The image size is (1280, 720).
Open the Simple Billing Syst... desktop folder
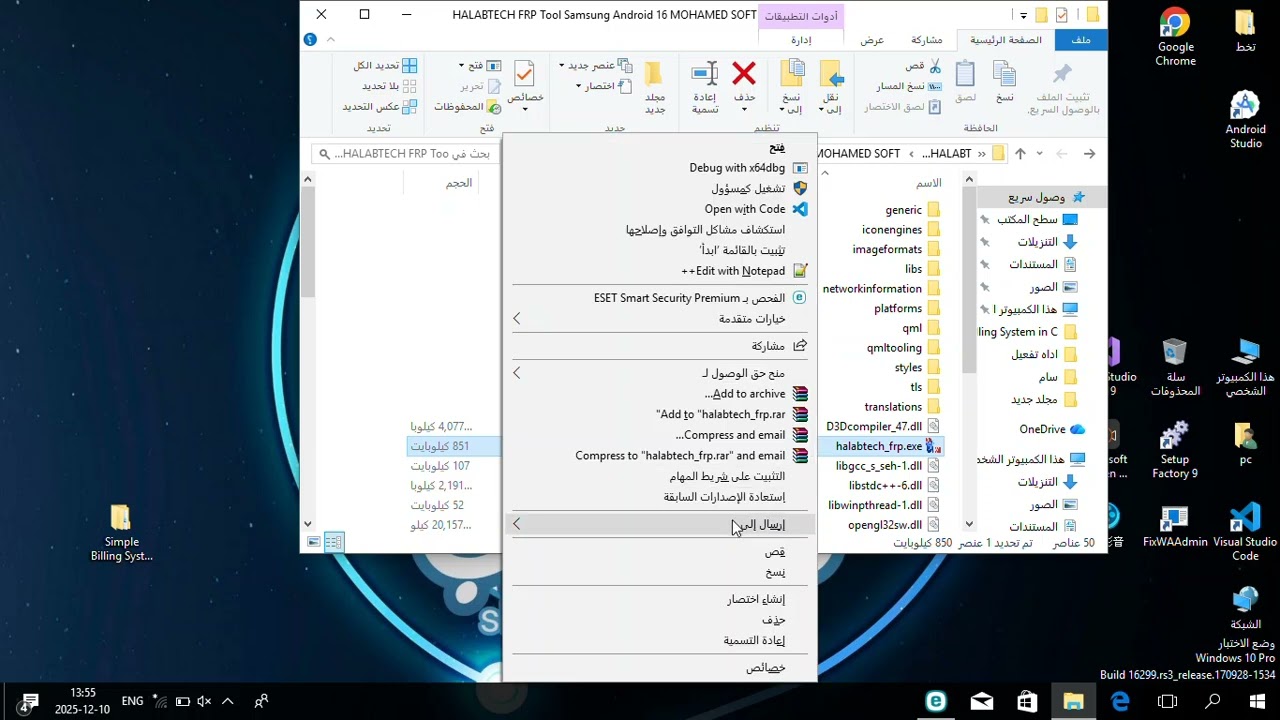pos(121,532)
